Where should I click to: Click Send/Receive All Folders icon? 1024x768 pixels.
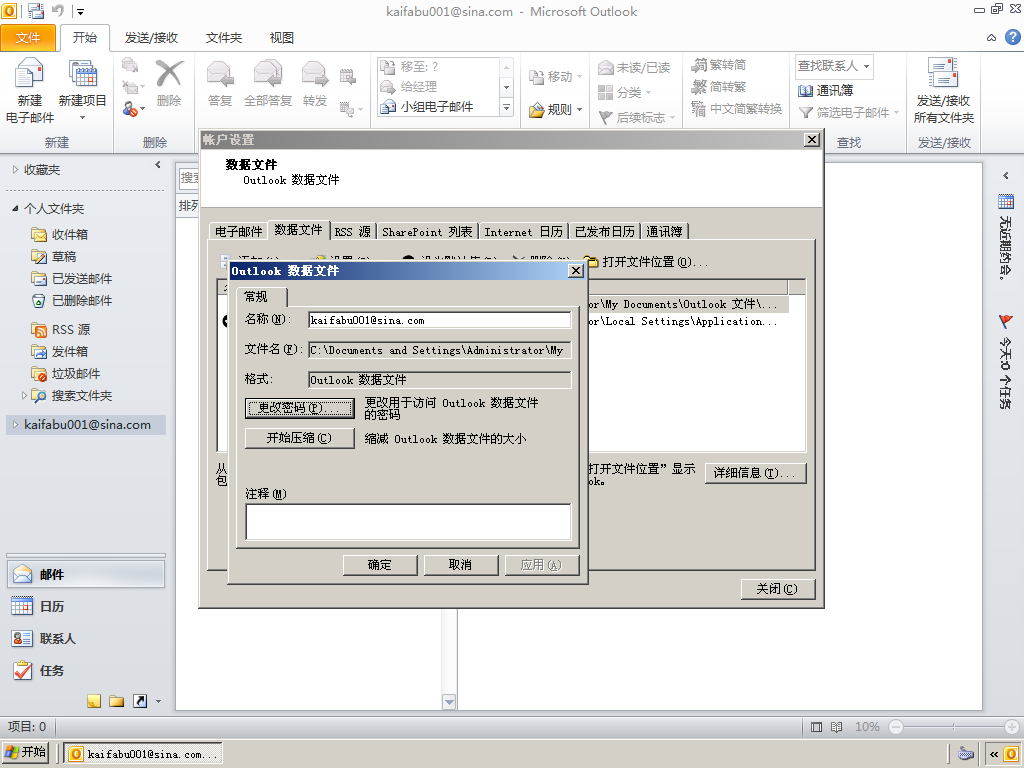pyautogui.click(x=943, y=72)
